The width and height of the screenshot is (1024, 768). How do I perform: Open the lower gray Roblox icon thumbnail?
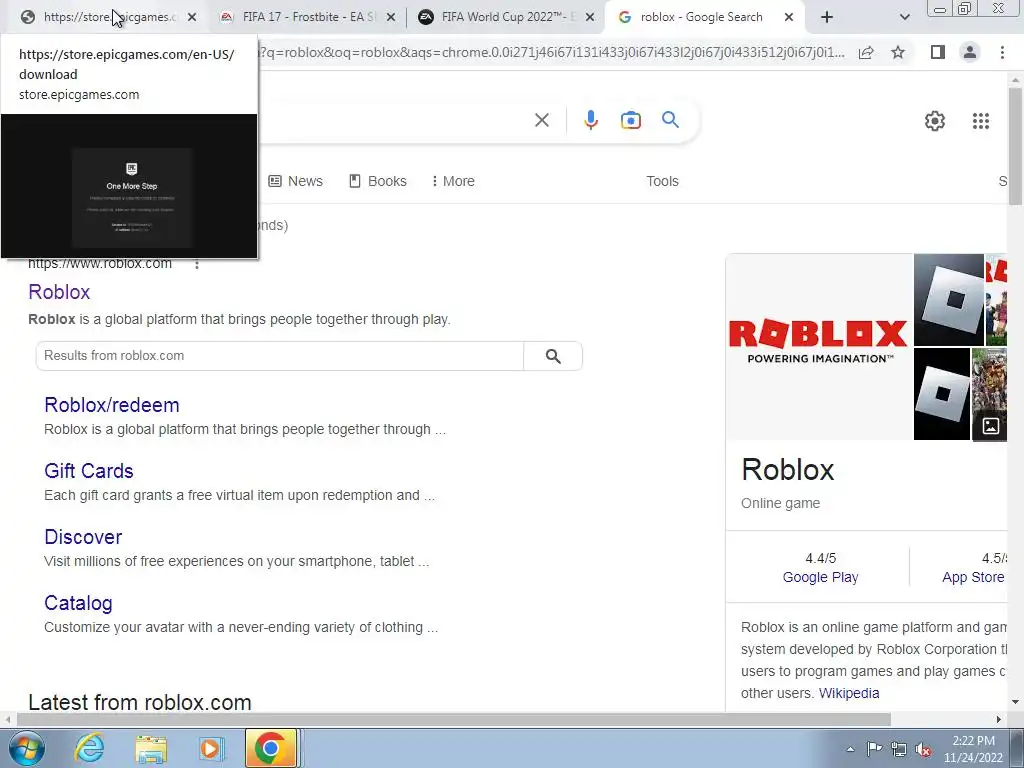(x=942, y=394)
